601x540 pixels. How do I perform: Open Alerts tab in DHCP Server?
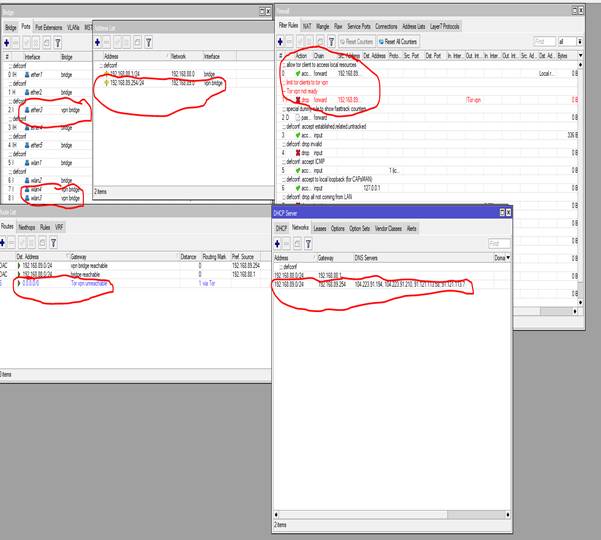click(x=412, y=228)
